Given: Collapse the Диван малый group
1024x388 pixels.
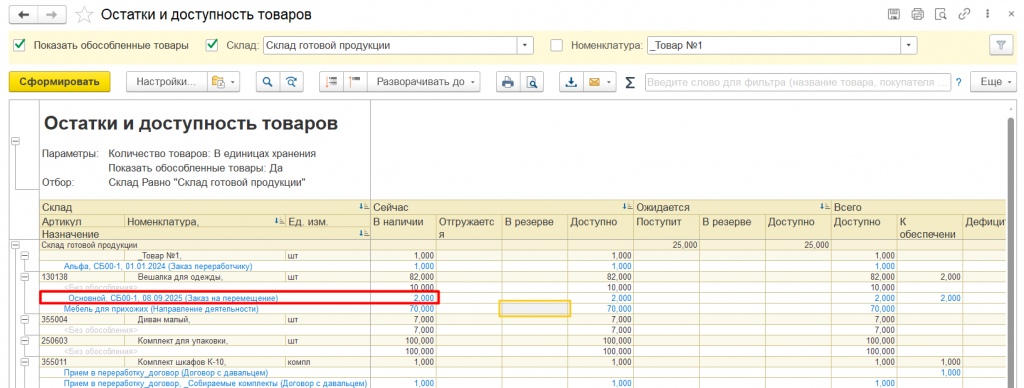Looking at the screenshot, I should pos(25,319).
